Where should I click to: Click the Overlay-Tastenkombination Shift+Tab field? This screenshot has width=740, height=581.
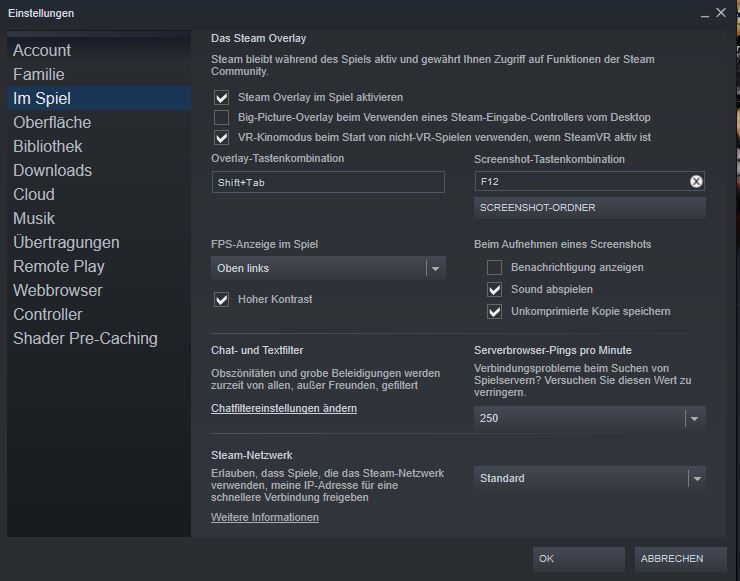pyautogui.click(x=328, y=182)
